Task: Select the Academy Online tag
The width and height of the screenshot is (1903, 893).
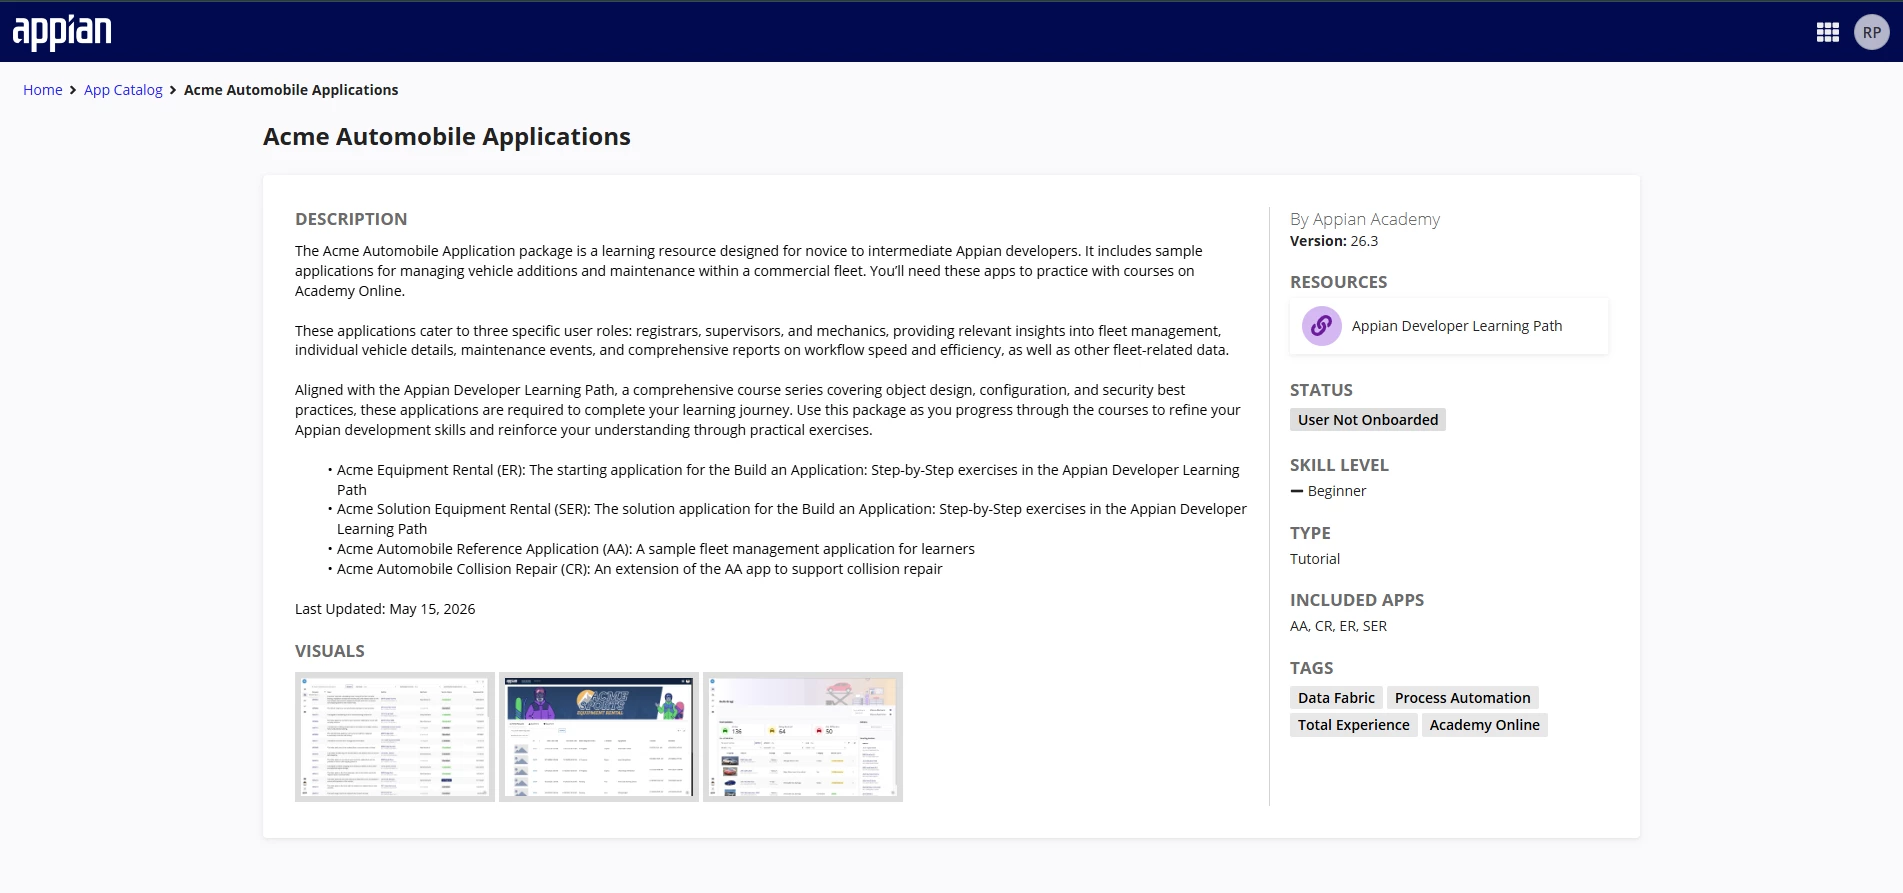Action: click(x=1484, y=725)
